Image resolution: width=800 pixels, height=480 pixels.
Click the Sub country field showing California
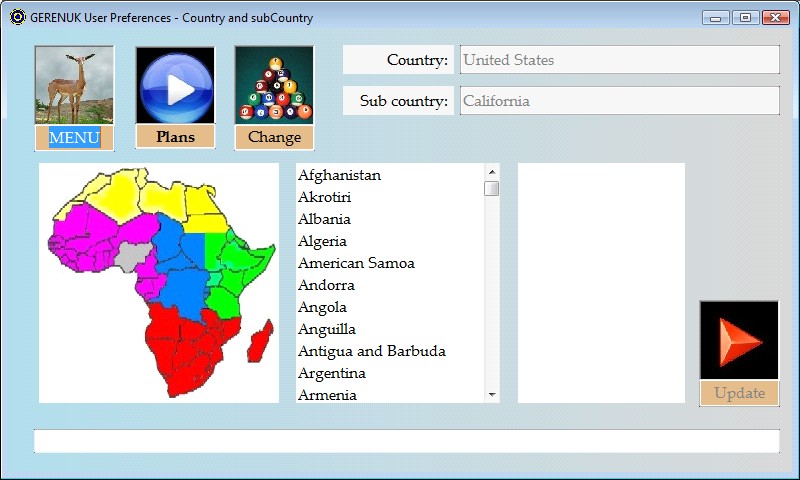(619, 101)
